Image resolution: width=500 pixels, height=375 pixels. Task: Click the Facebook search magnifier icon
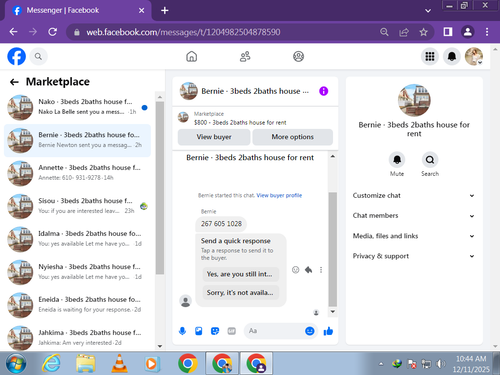[x=38, y=57]
